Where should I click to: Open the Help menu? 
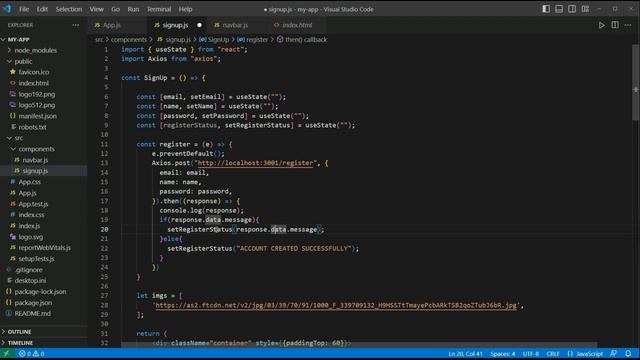click(185, 9)
